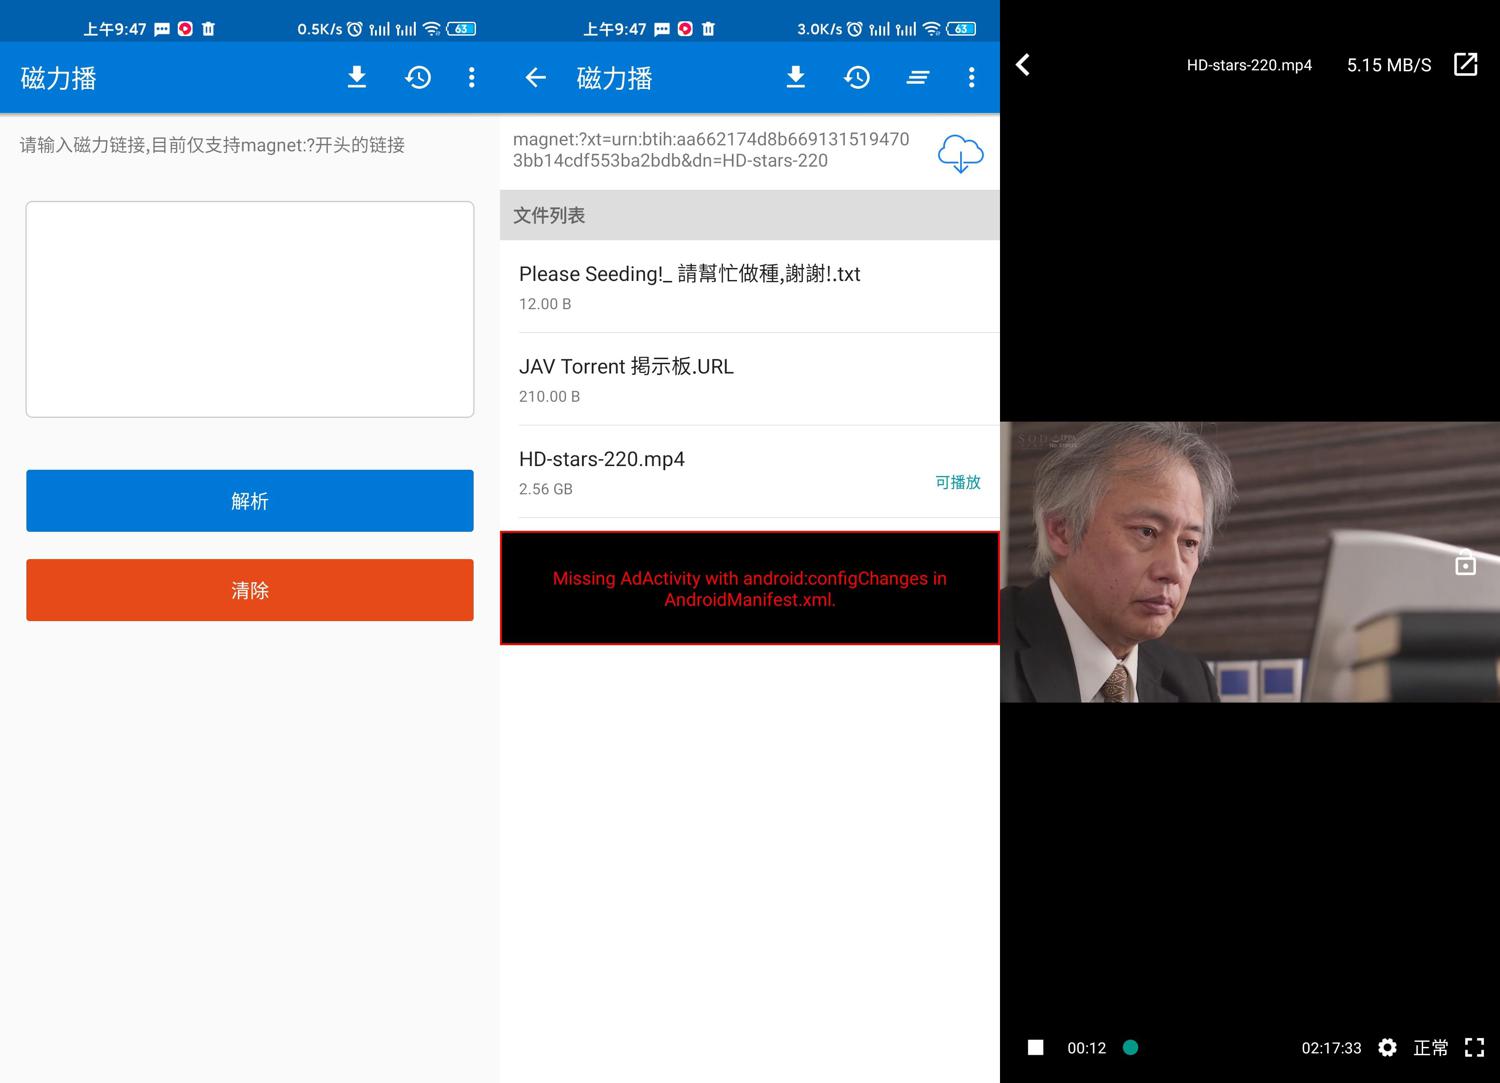Click the magnet link input box
Screen dimensions: 1500x1083
tap(250, 309)
